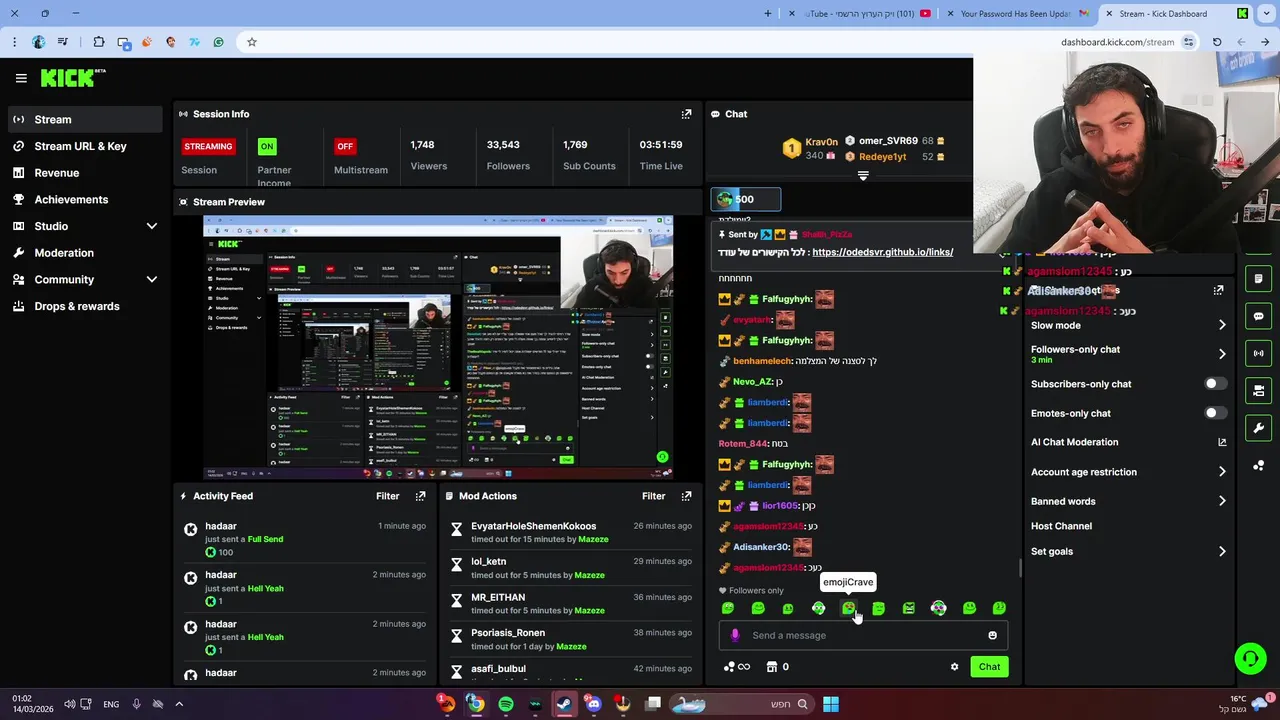Click the Windows Start button

(x=831, y=704)
